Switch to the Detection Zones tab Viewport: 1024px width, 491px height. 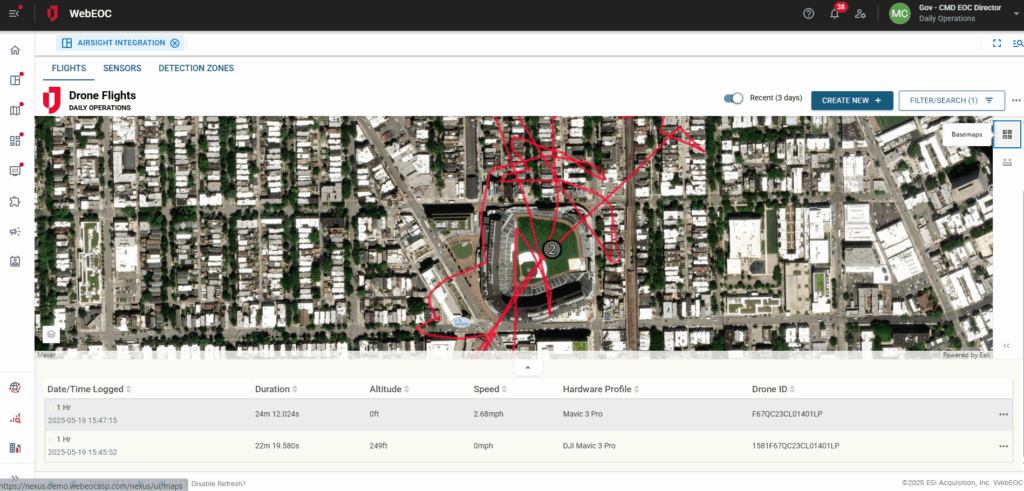(196, 68)
